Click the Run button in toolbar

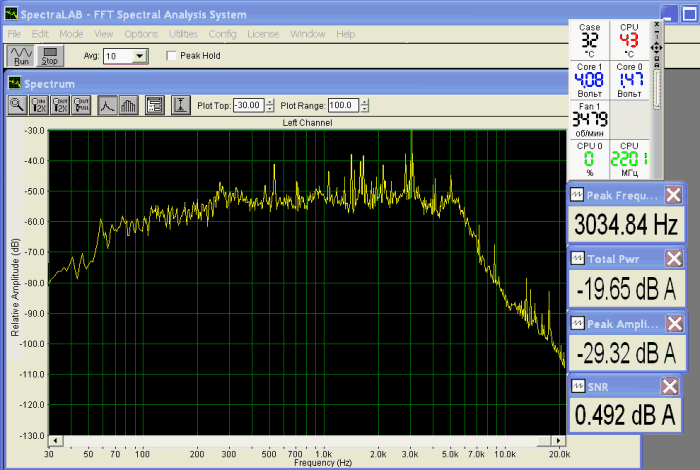click(x=20, y=55)
